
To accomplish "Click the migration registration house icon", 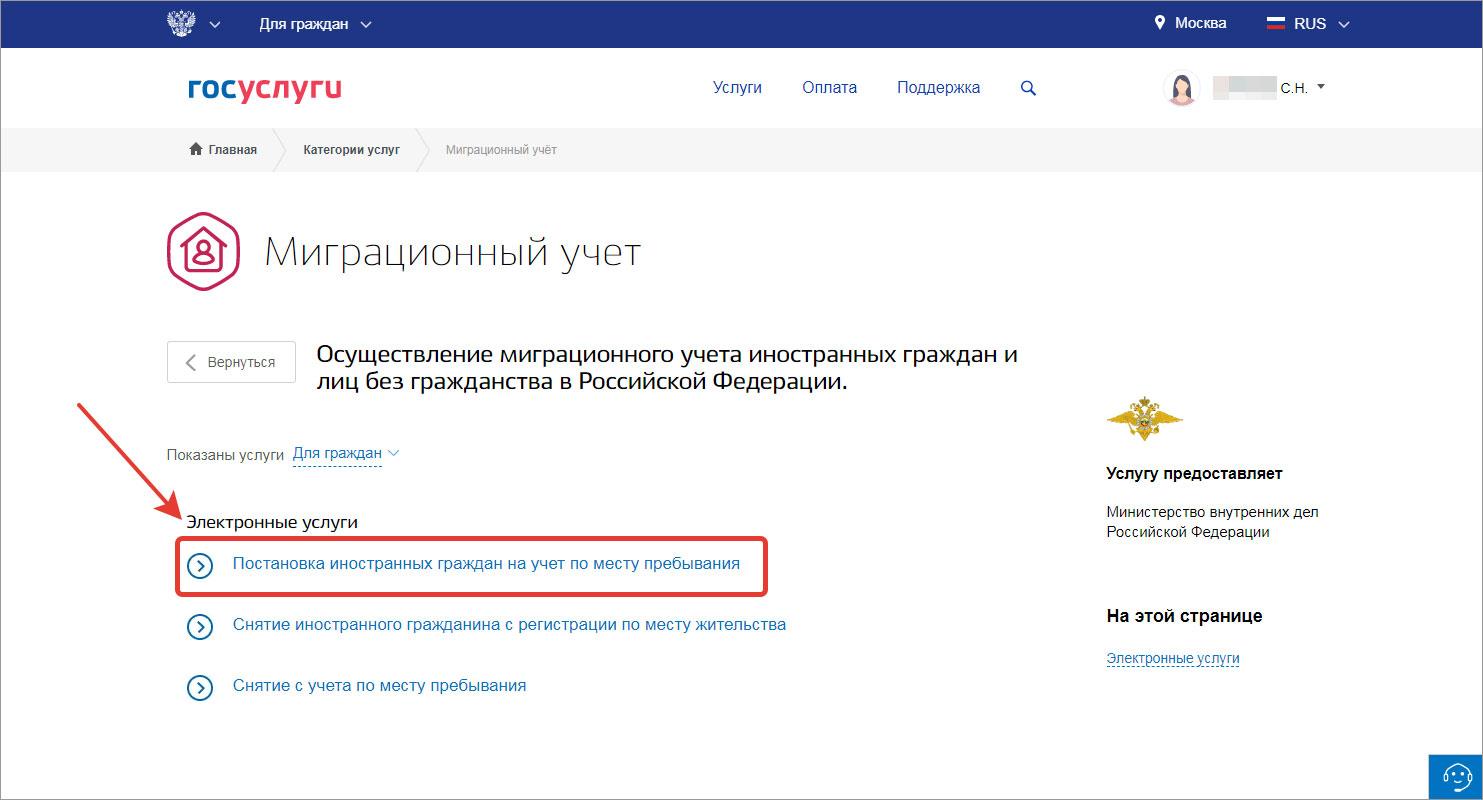I will 203,251.
